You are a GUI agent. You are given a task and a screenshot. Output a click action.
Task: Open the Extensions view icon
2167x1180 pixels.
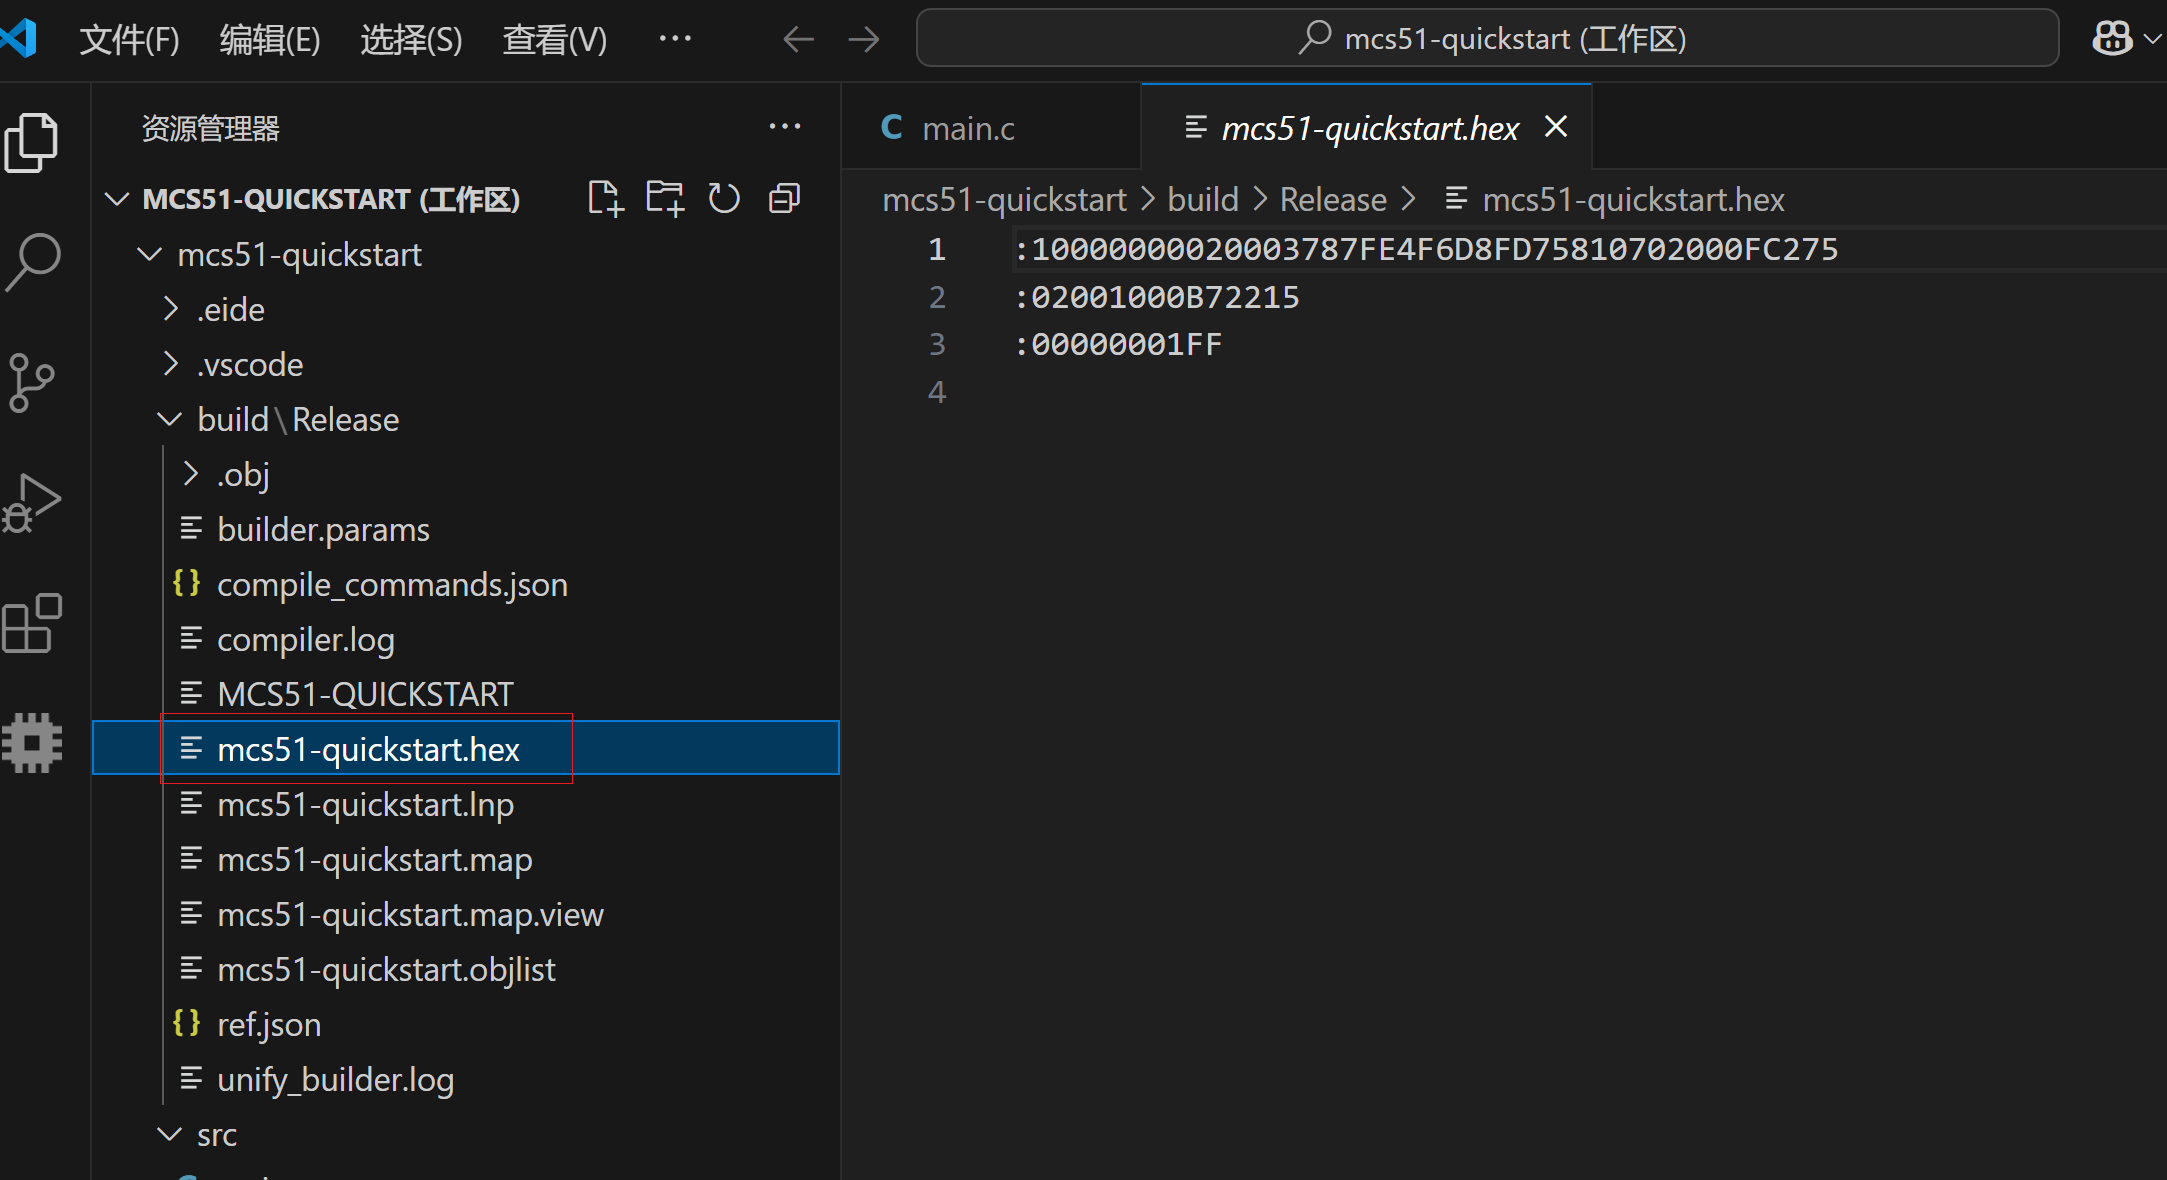click(31, 623)
